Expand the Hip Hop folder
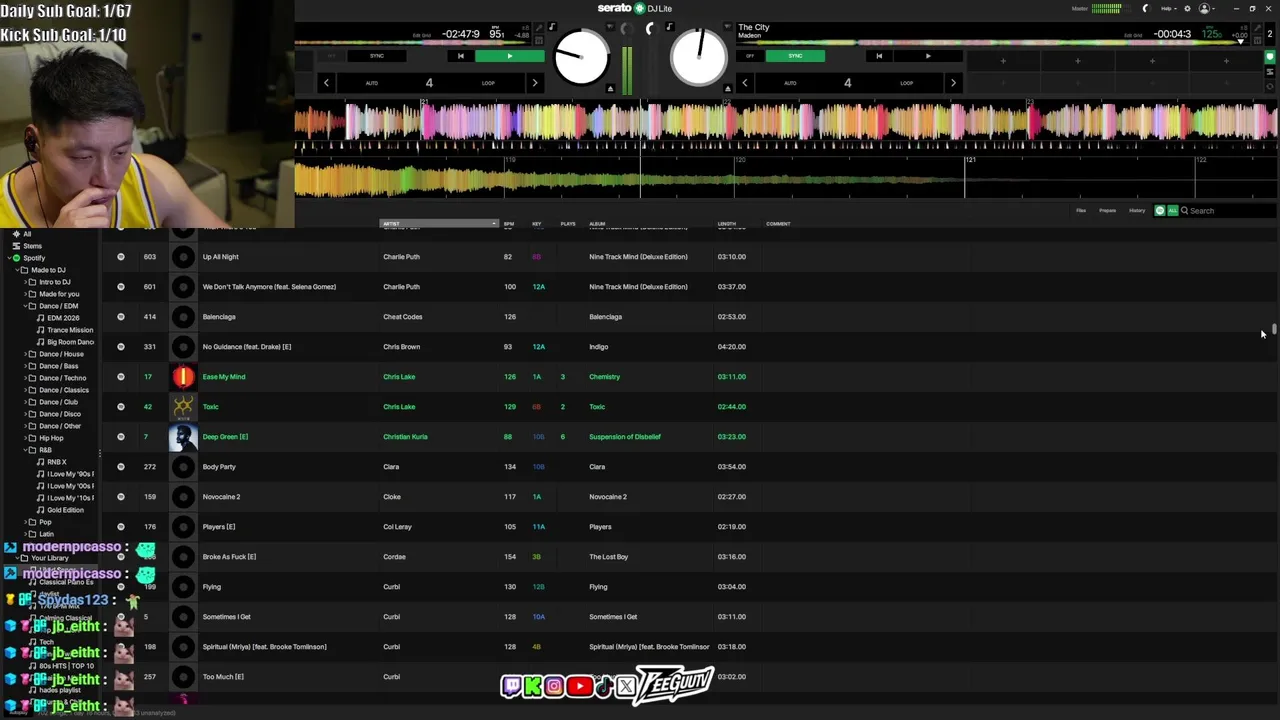 25,438
